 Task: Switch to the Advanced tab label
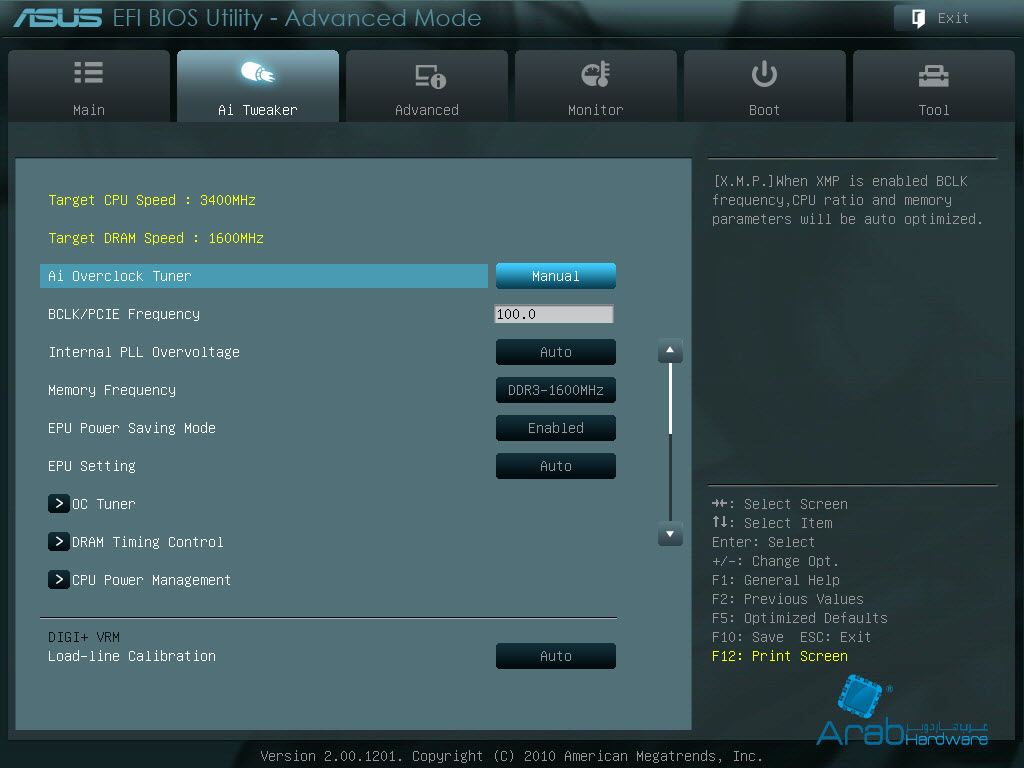(x=427, y=110)
